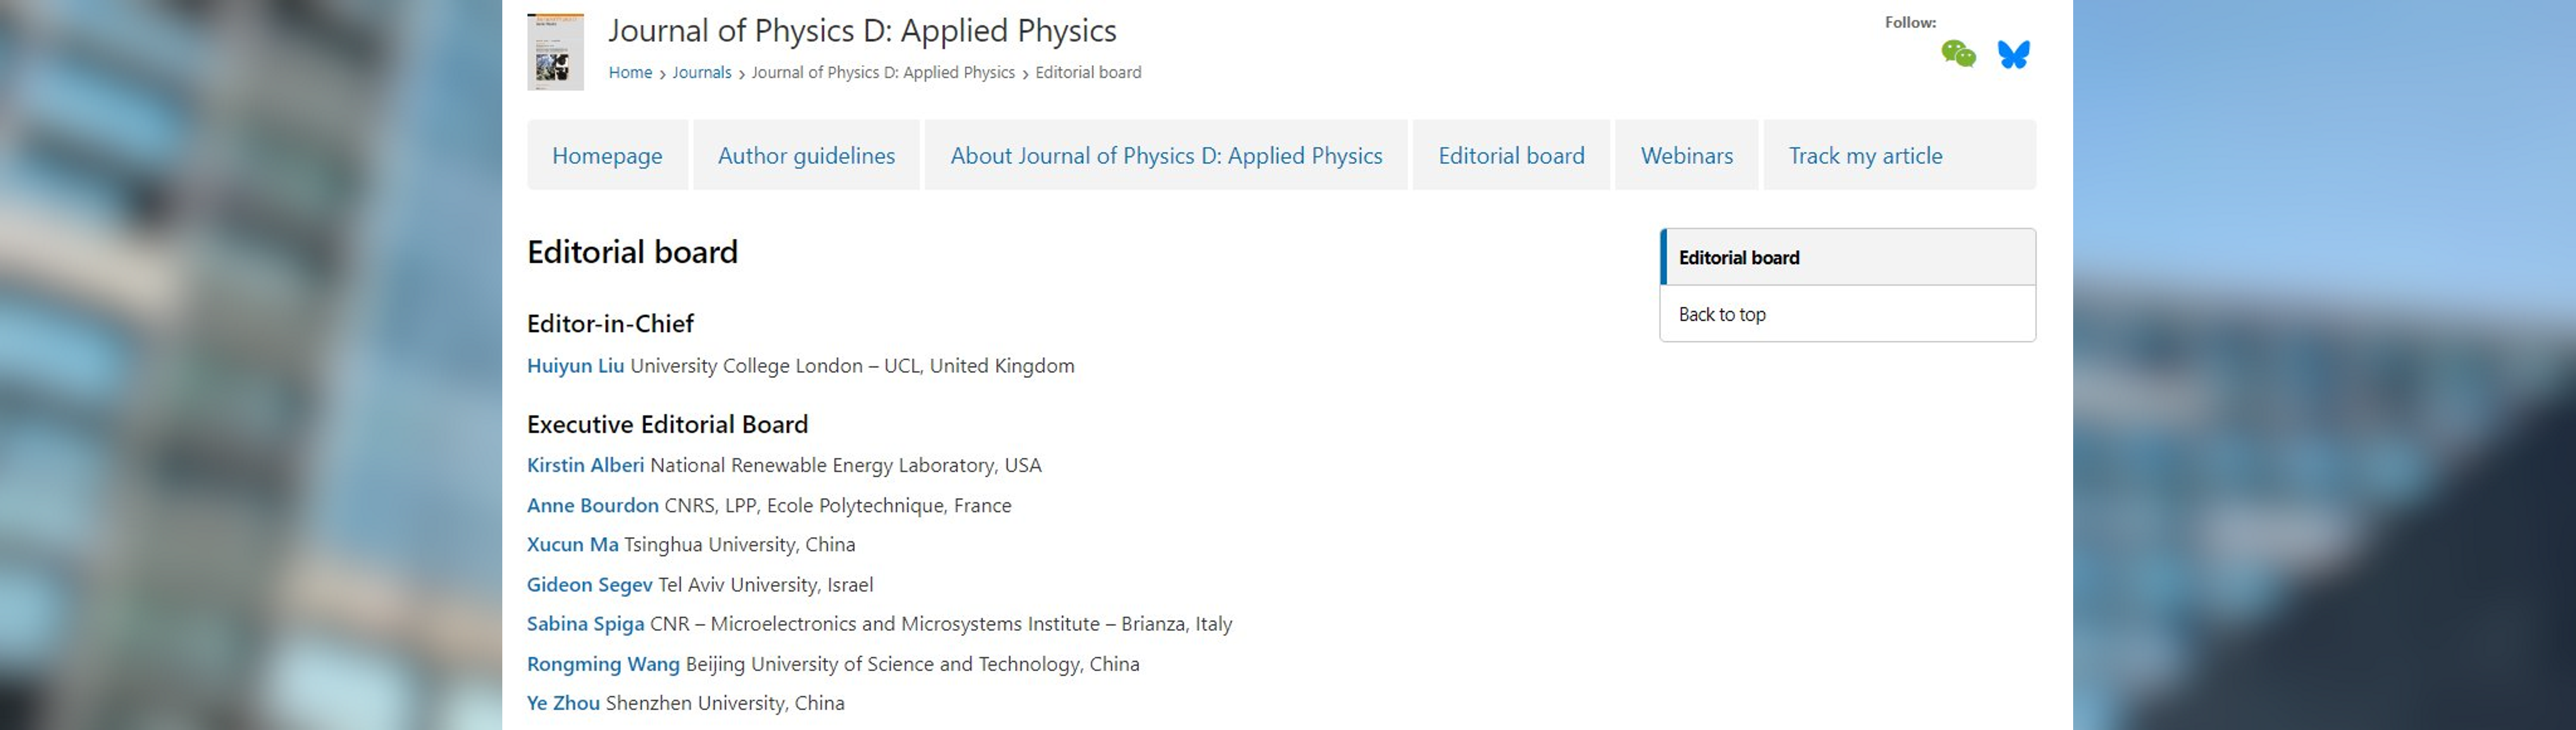The width and height of the screenshot is (2576, 730).
Task: Open Xucun Ma profile link
Action: 572,545
